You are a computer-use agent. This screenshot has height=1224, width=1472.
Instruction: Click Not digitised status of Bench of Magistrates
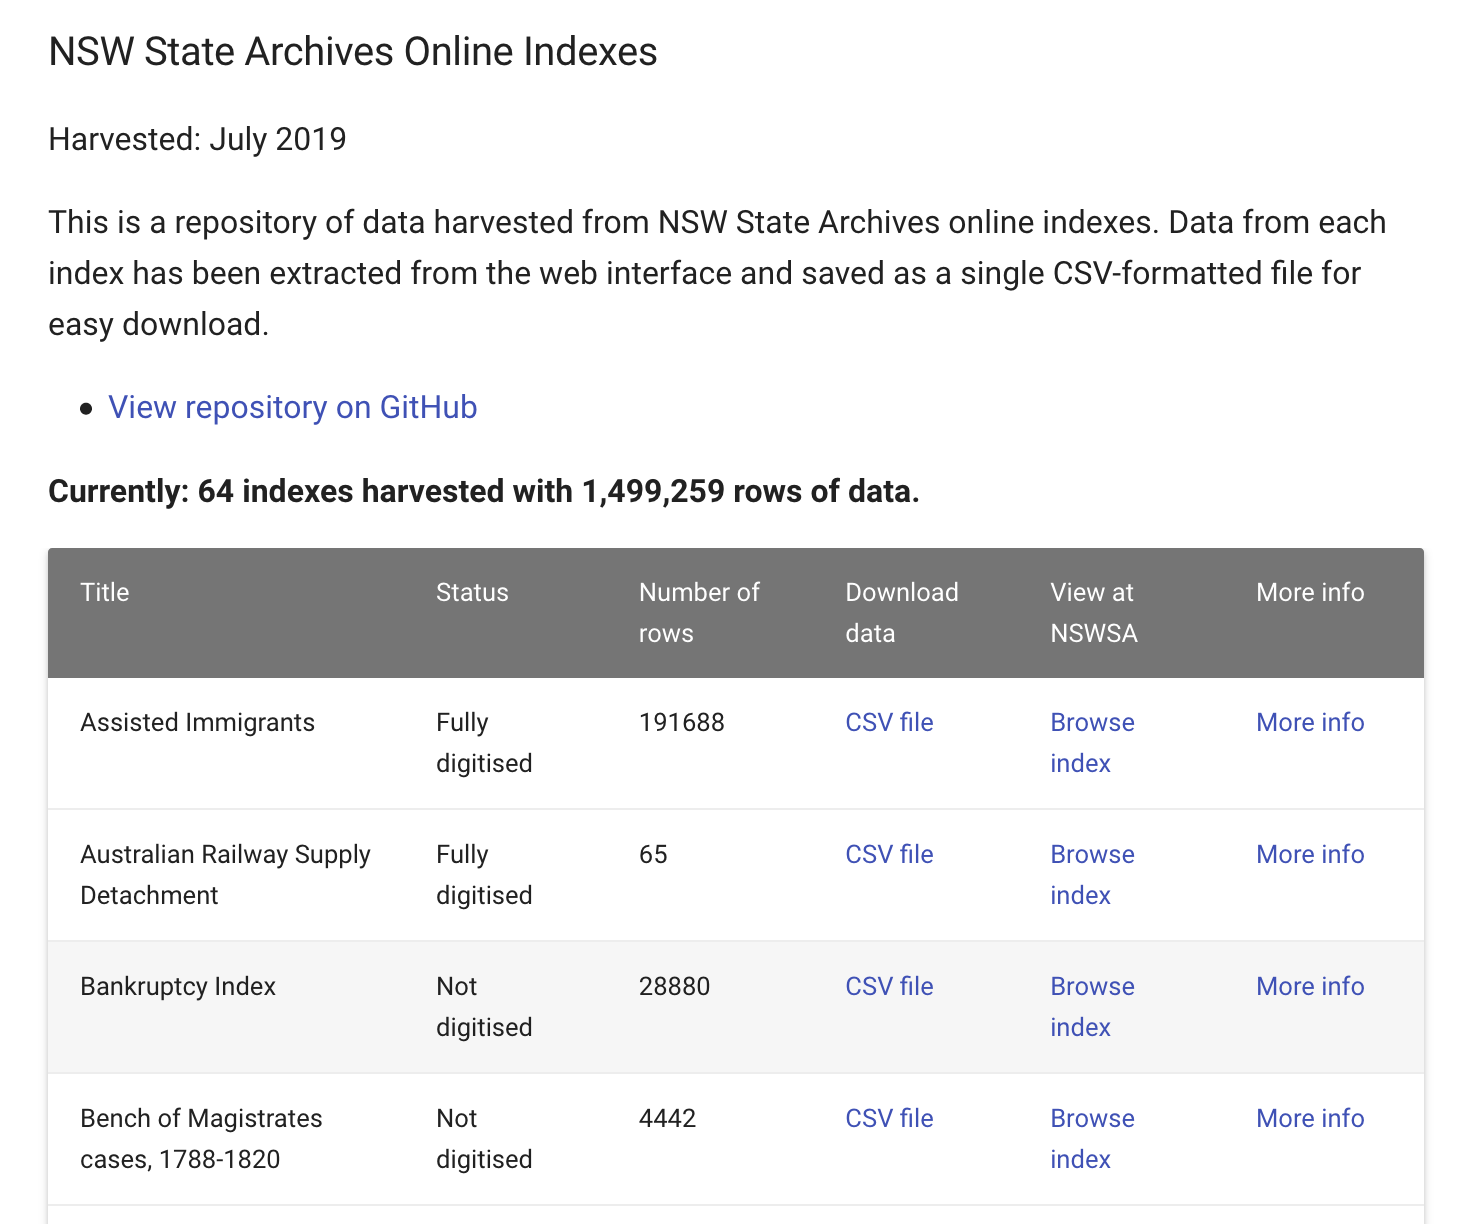[x=484, y=1139]
